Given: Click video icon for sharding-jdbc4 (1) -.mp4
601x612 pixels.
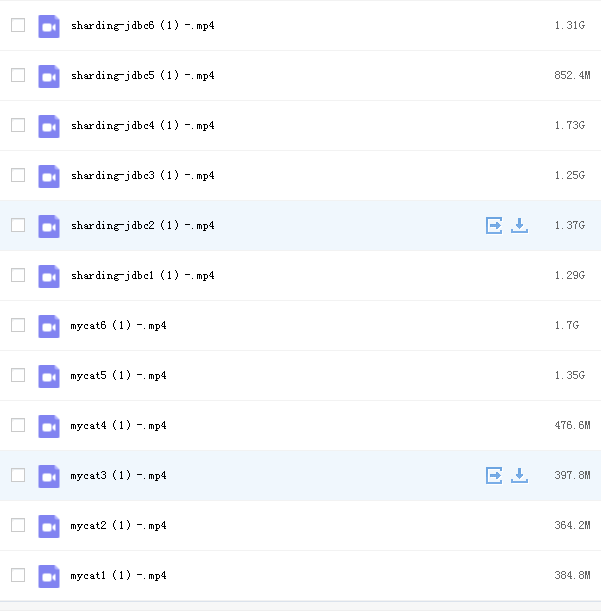Looking at the screenshot, I should point(49,126).
